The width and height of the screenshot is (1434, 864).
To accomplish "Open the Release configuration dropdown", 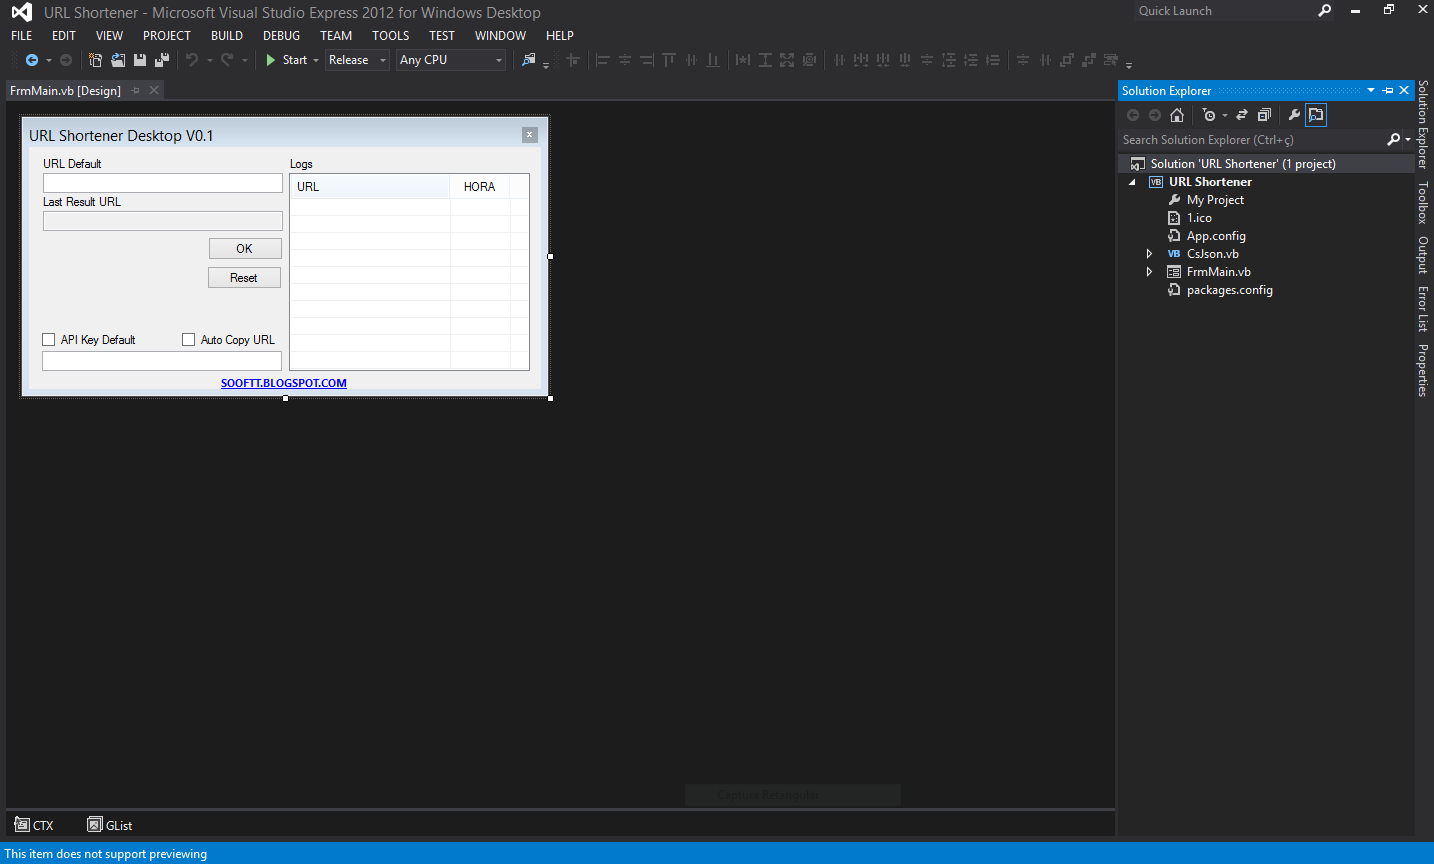I will pos(383,60).
